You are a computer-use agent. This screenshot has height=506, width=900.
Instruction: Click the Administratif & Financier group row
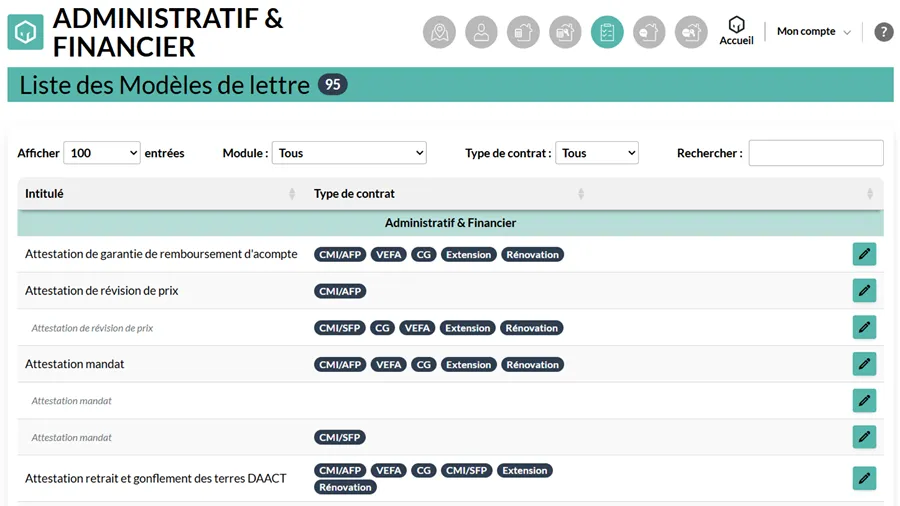pyautogui.click(x=450, y=223)
